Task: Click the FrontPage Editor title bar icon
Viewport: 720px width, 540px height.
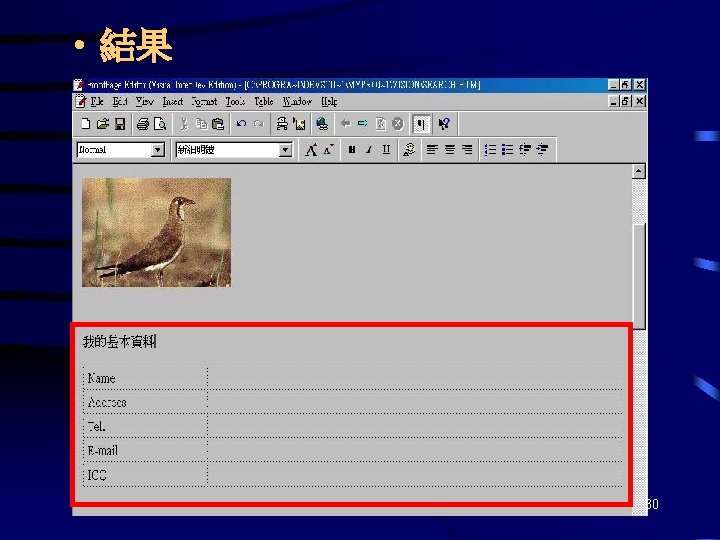Action: (x=79, y=85)
